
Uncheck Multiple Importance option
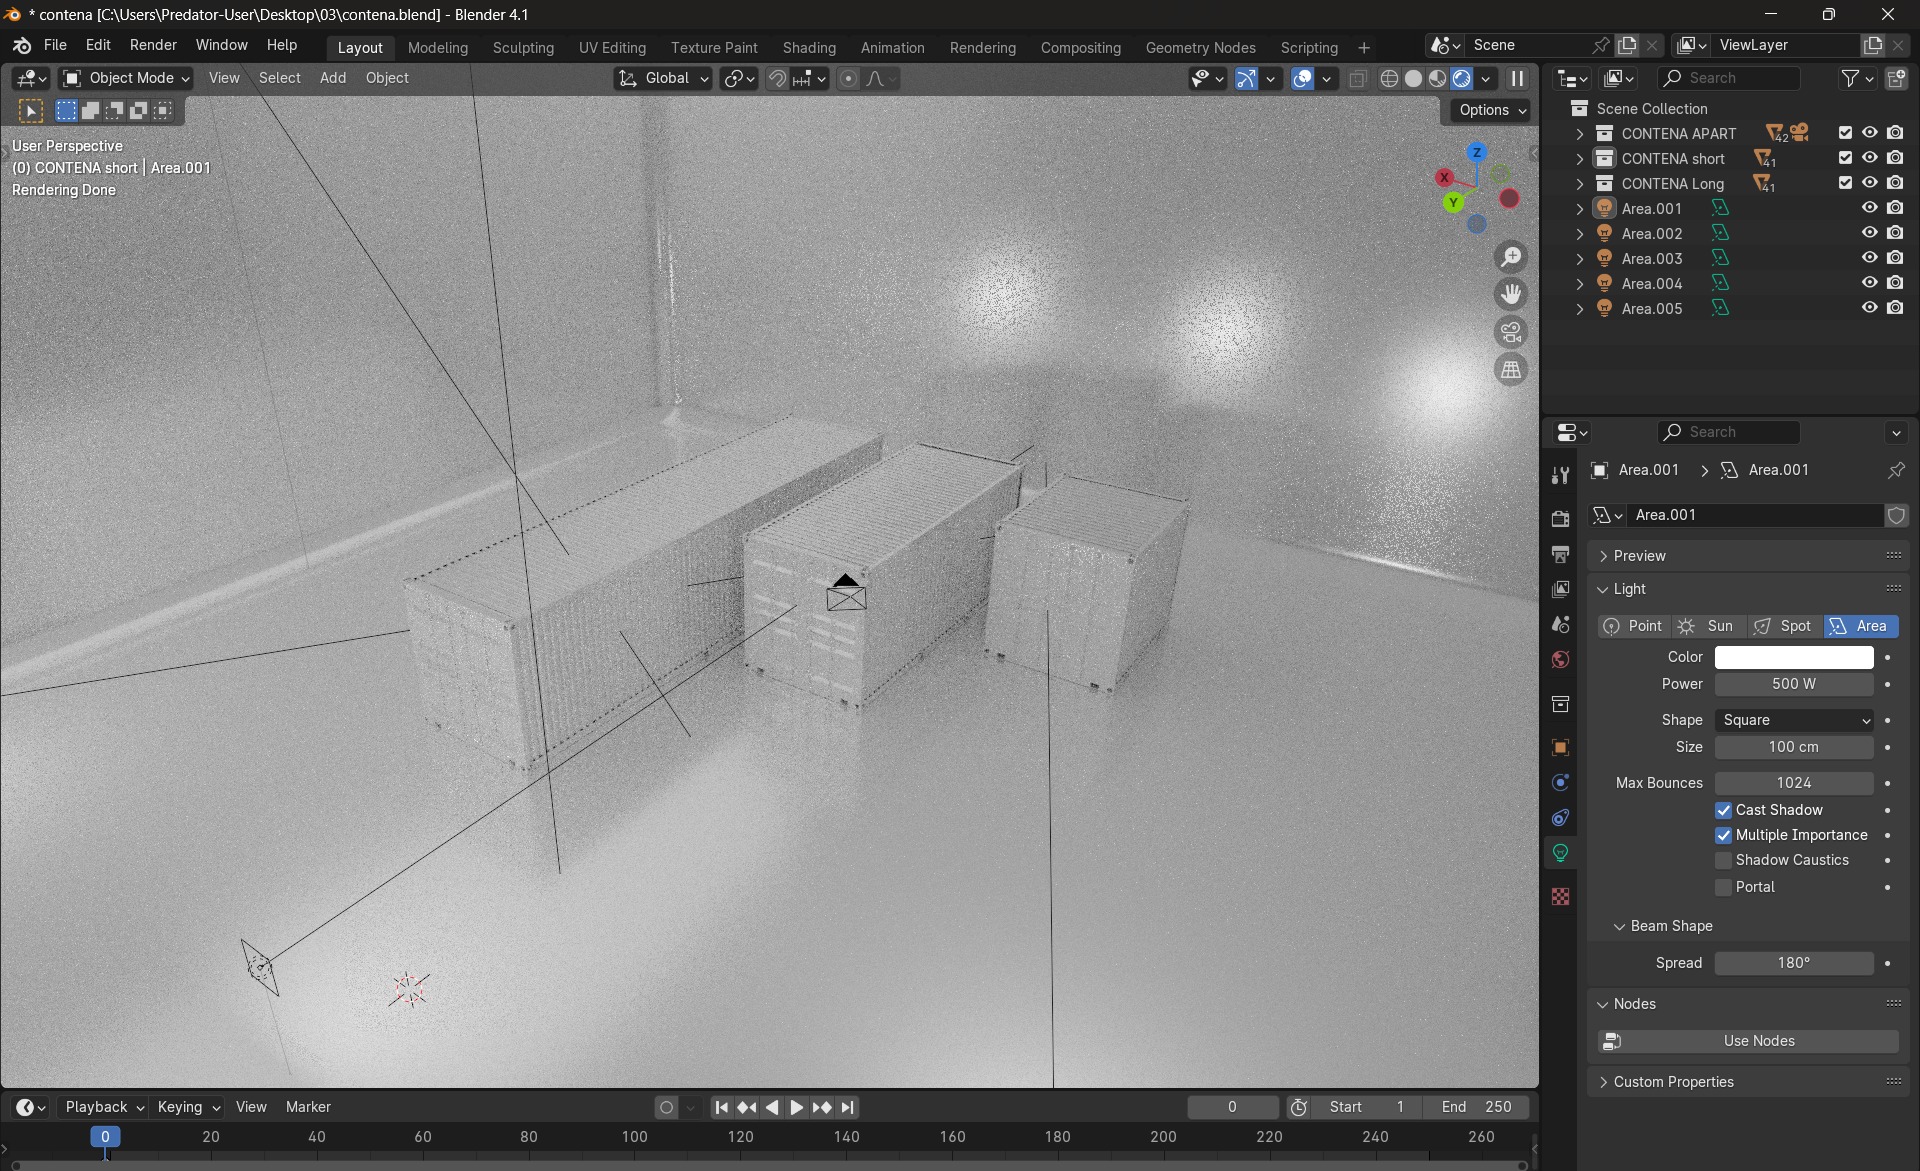click(1723, 835)
